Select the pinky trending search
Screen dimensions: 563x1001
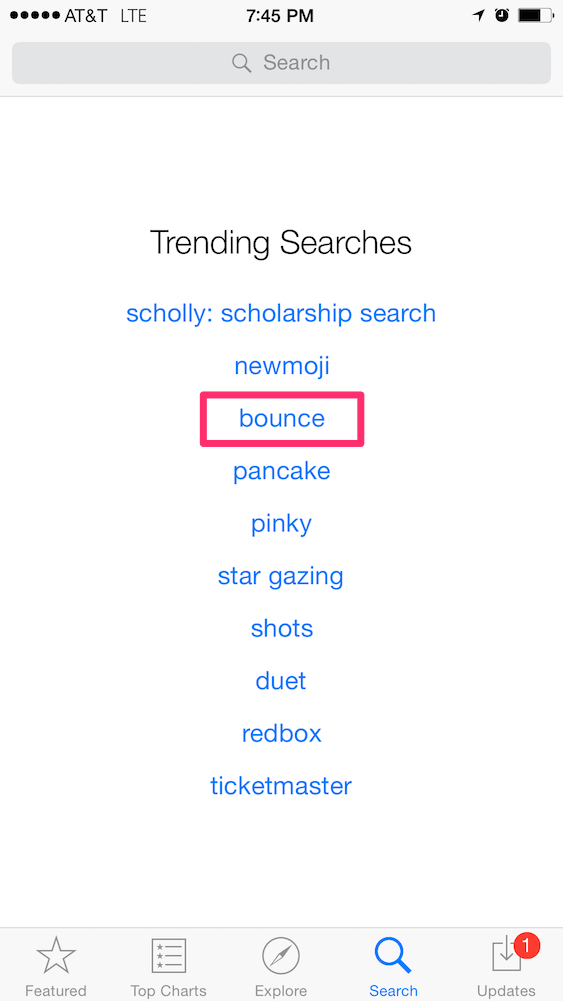coord(282,524)
